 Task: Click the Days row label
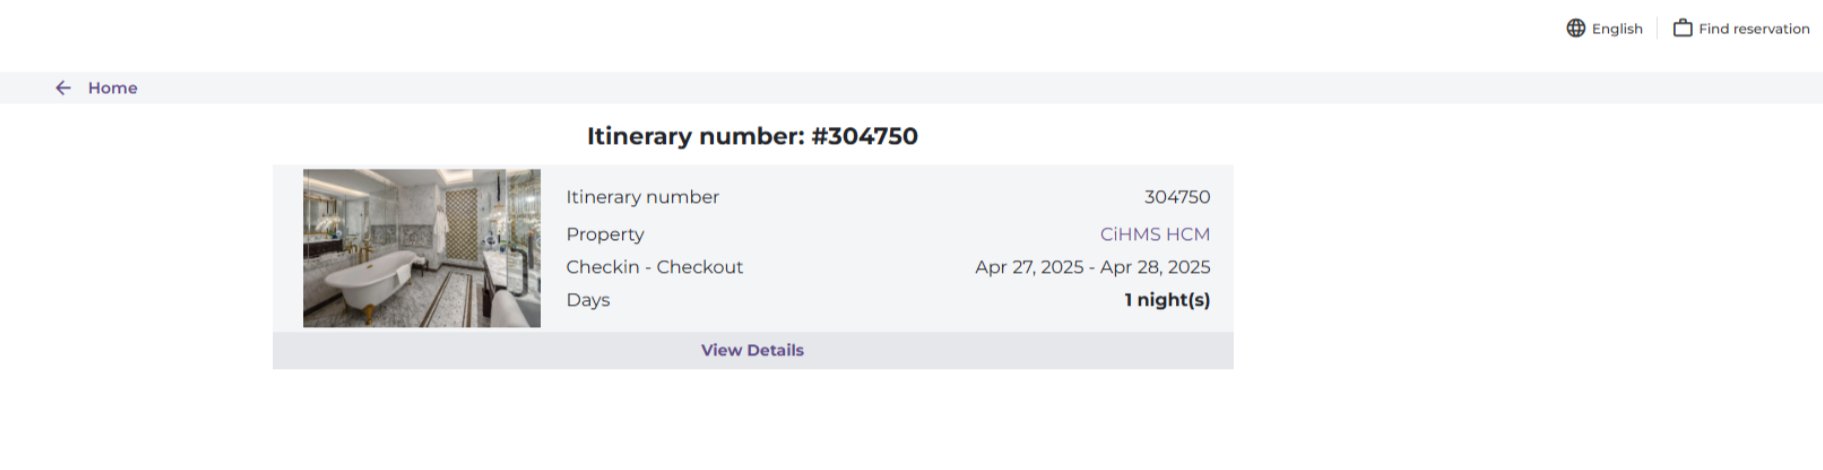click(x=588, y=300)
